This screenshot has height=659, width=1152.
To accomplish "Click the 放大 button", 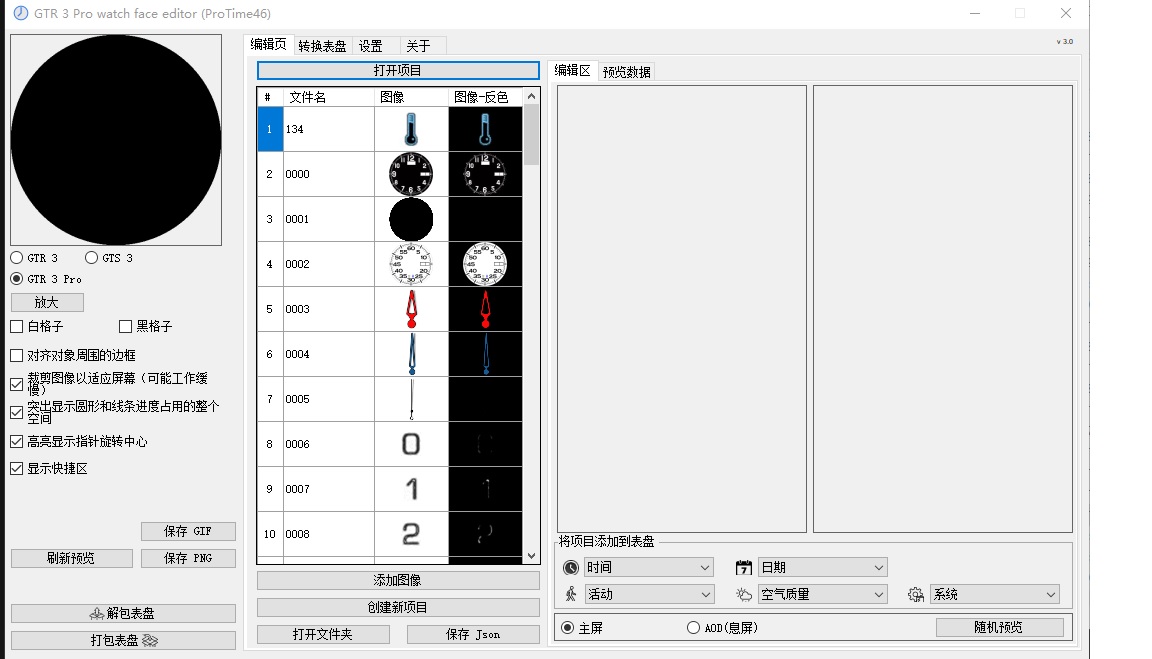I will (47, 303).
